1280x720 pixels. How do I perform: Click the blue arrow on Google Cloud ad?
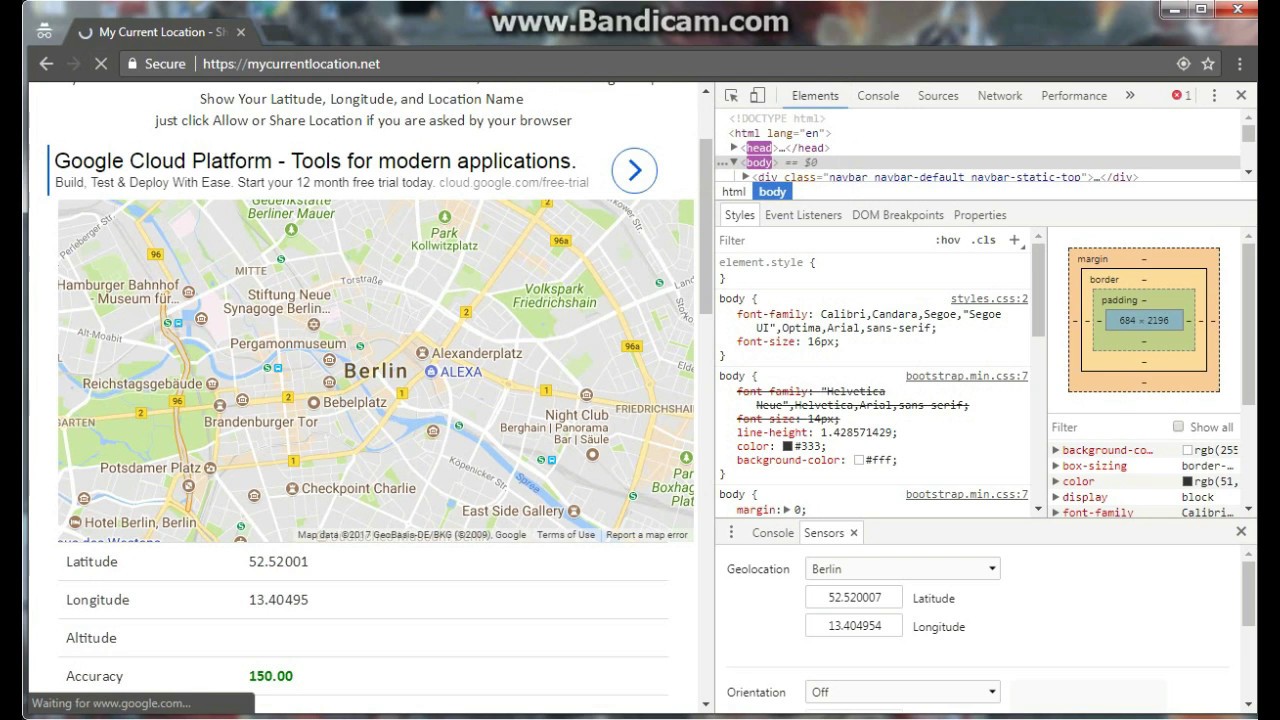634,171
